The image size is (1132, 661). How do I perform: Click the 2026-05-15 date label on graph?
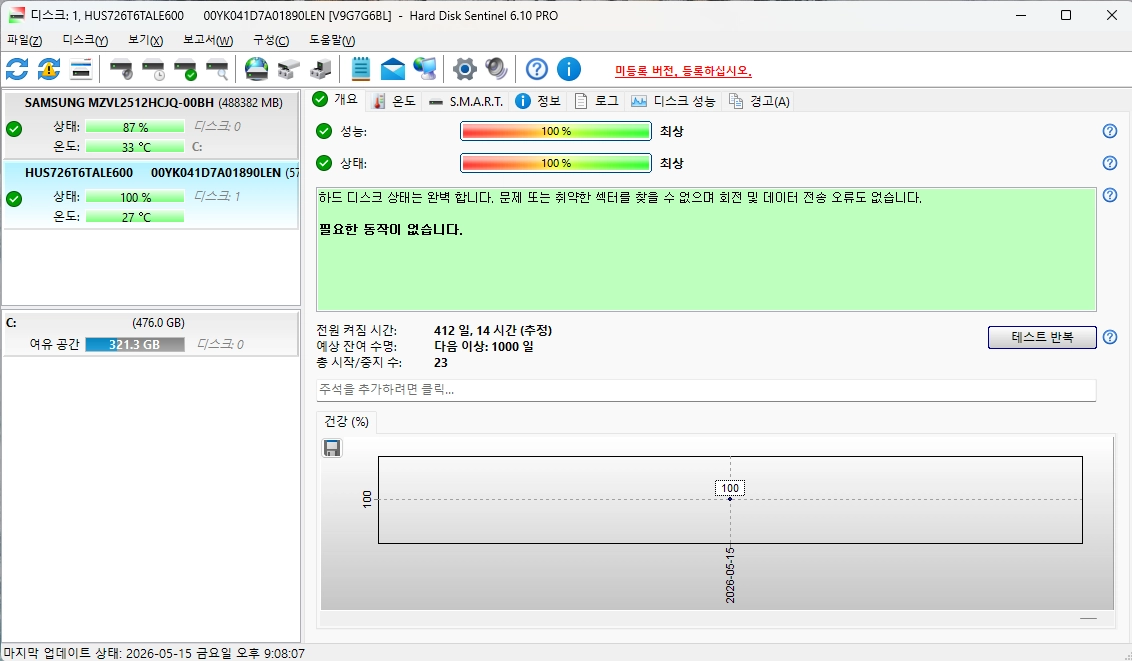point(730,575)
